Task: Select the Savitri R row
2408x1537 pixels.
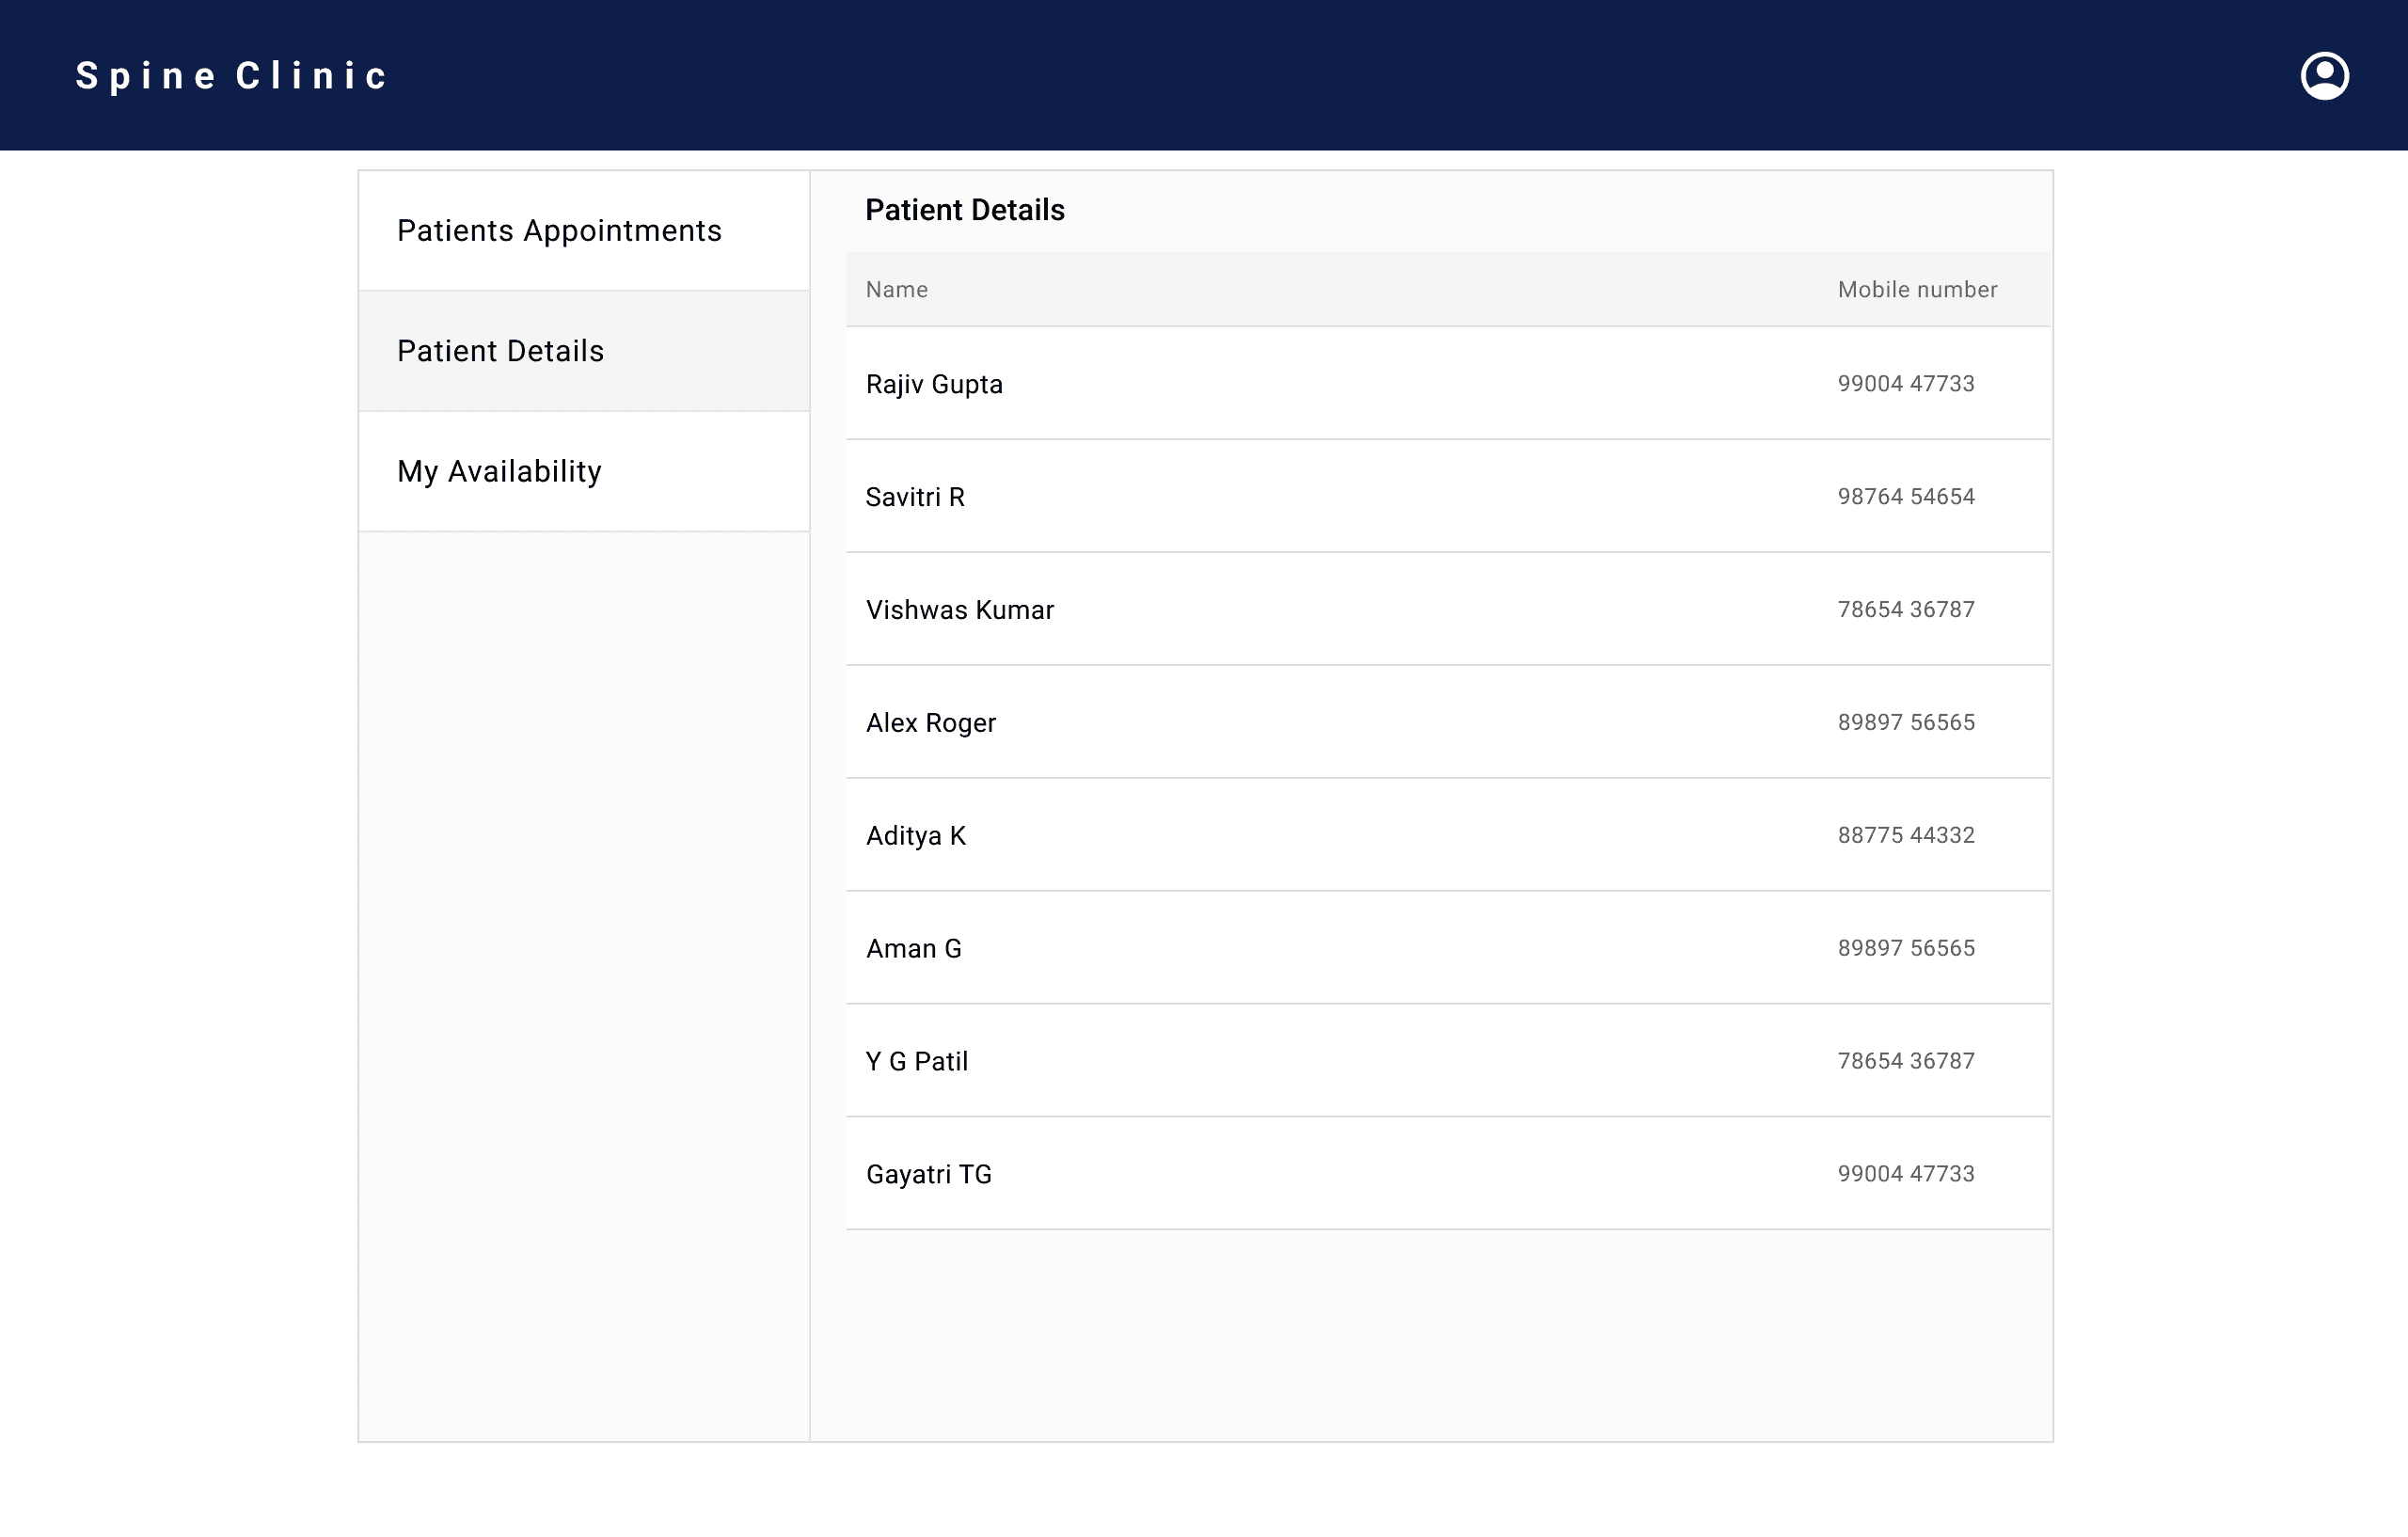Action: (914, 497)
